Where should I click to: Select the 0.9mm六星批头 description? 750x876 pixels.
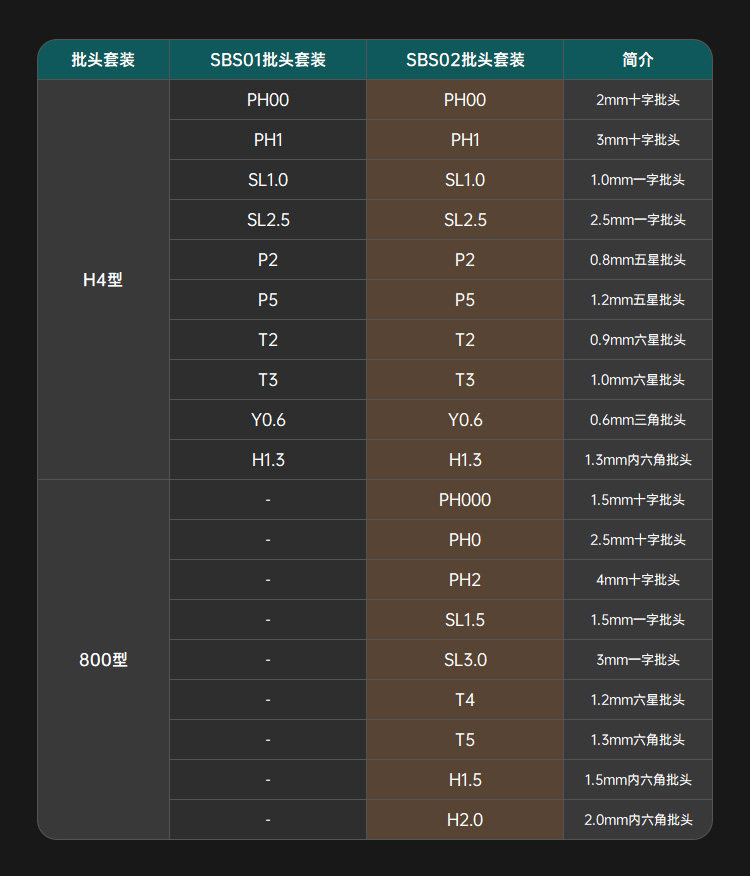click(x=638, y=340)
